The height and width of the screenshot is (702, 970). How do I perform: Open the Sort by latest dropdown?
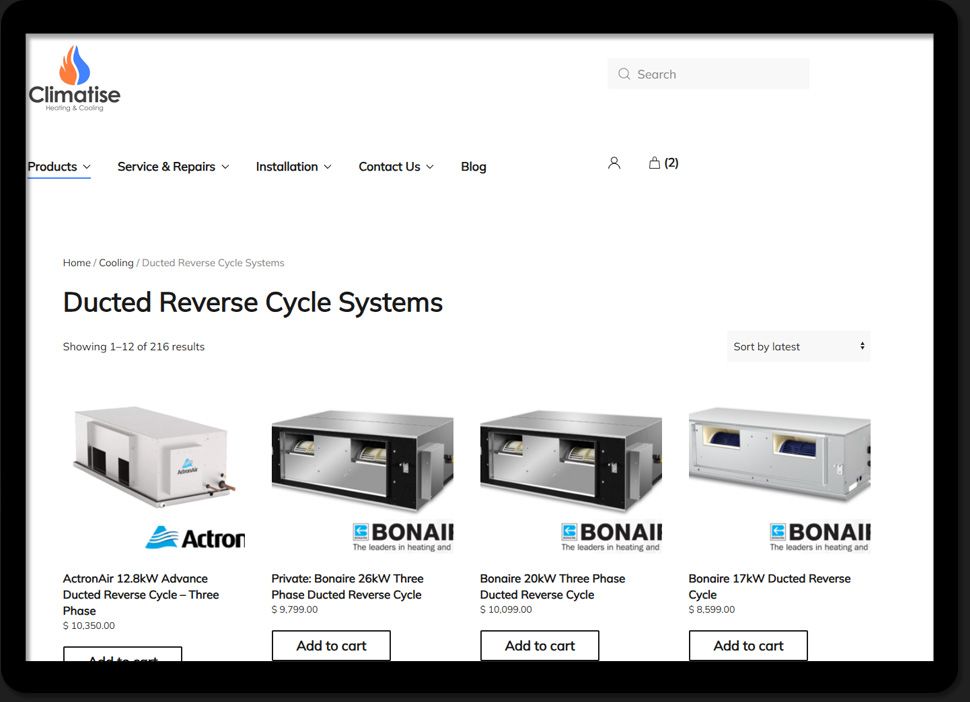pyautogui.click(x=798, y=347)
